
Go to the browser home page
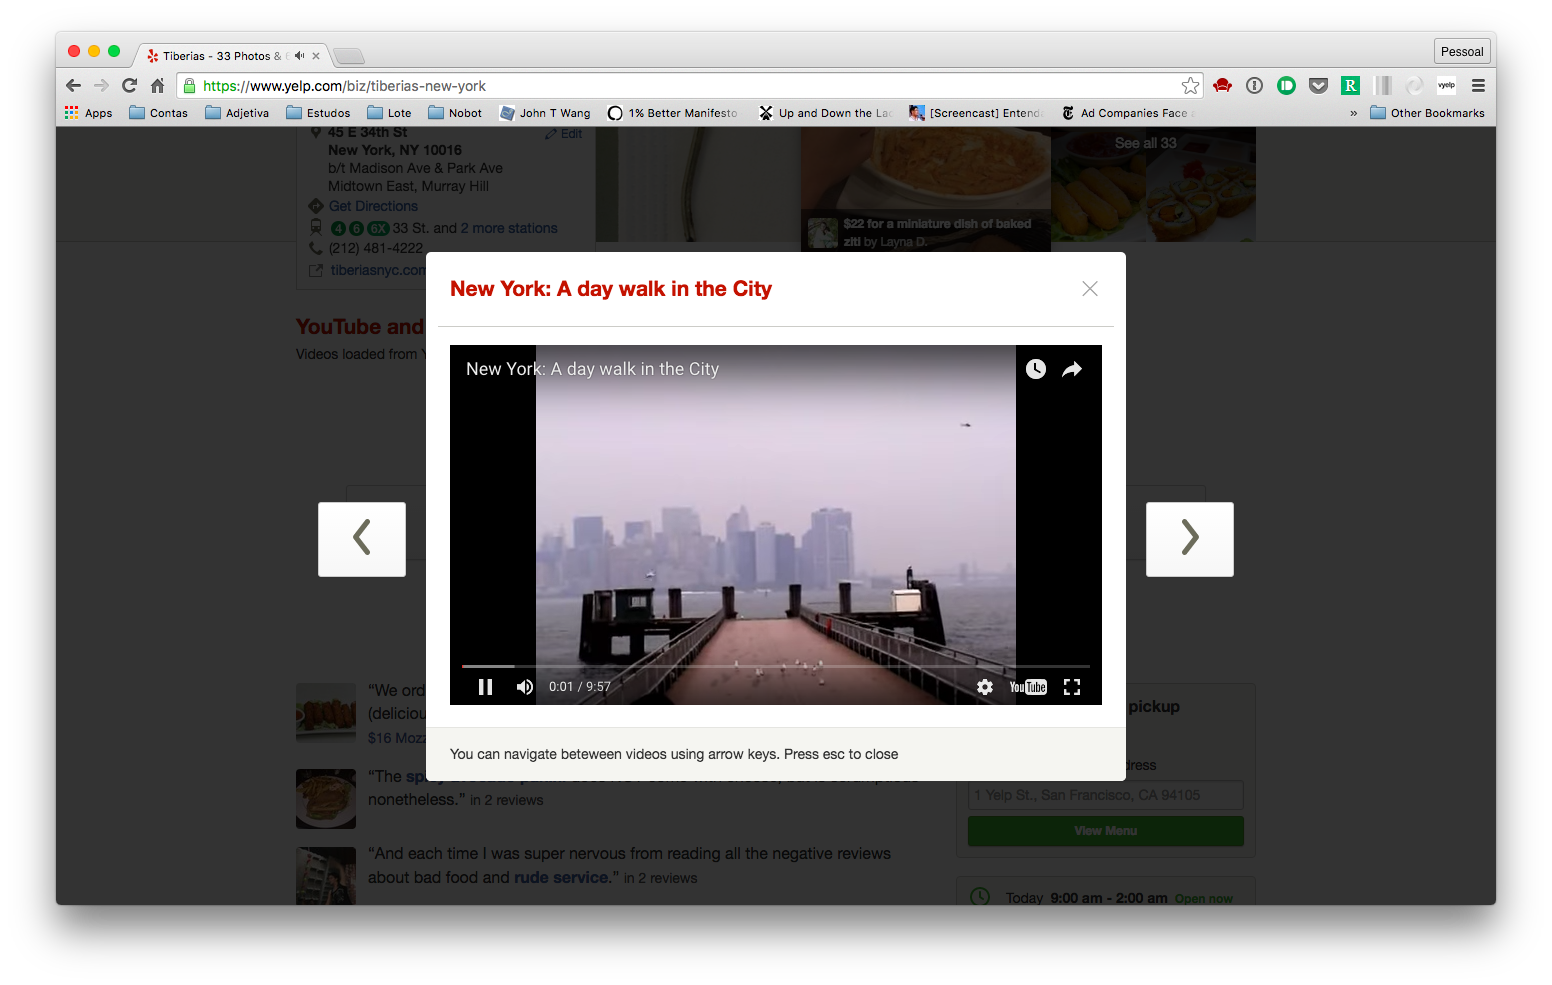coord(157,86)
